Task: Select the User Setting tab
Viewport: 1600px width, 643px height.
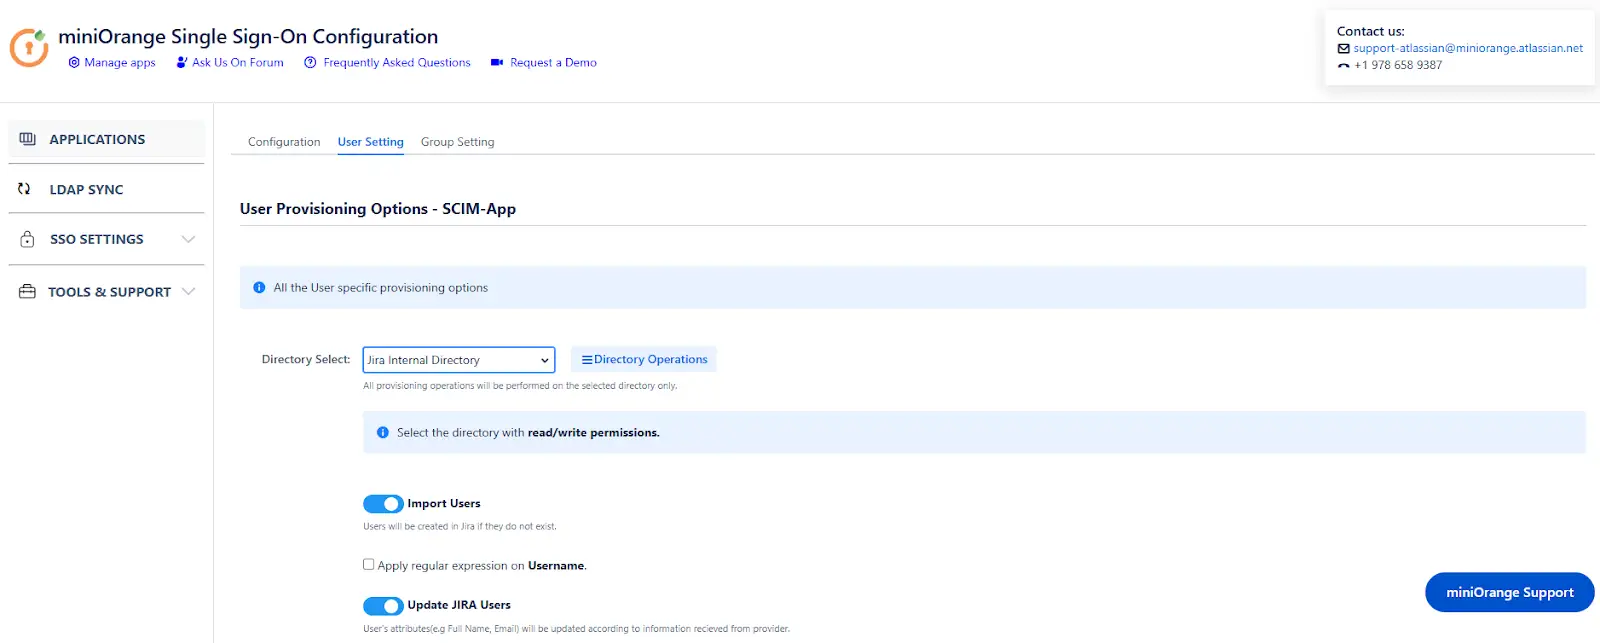Action: [x=371, y=142]
